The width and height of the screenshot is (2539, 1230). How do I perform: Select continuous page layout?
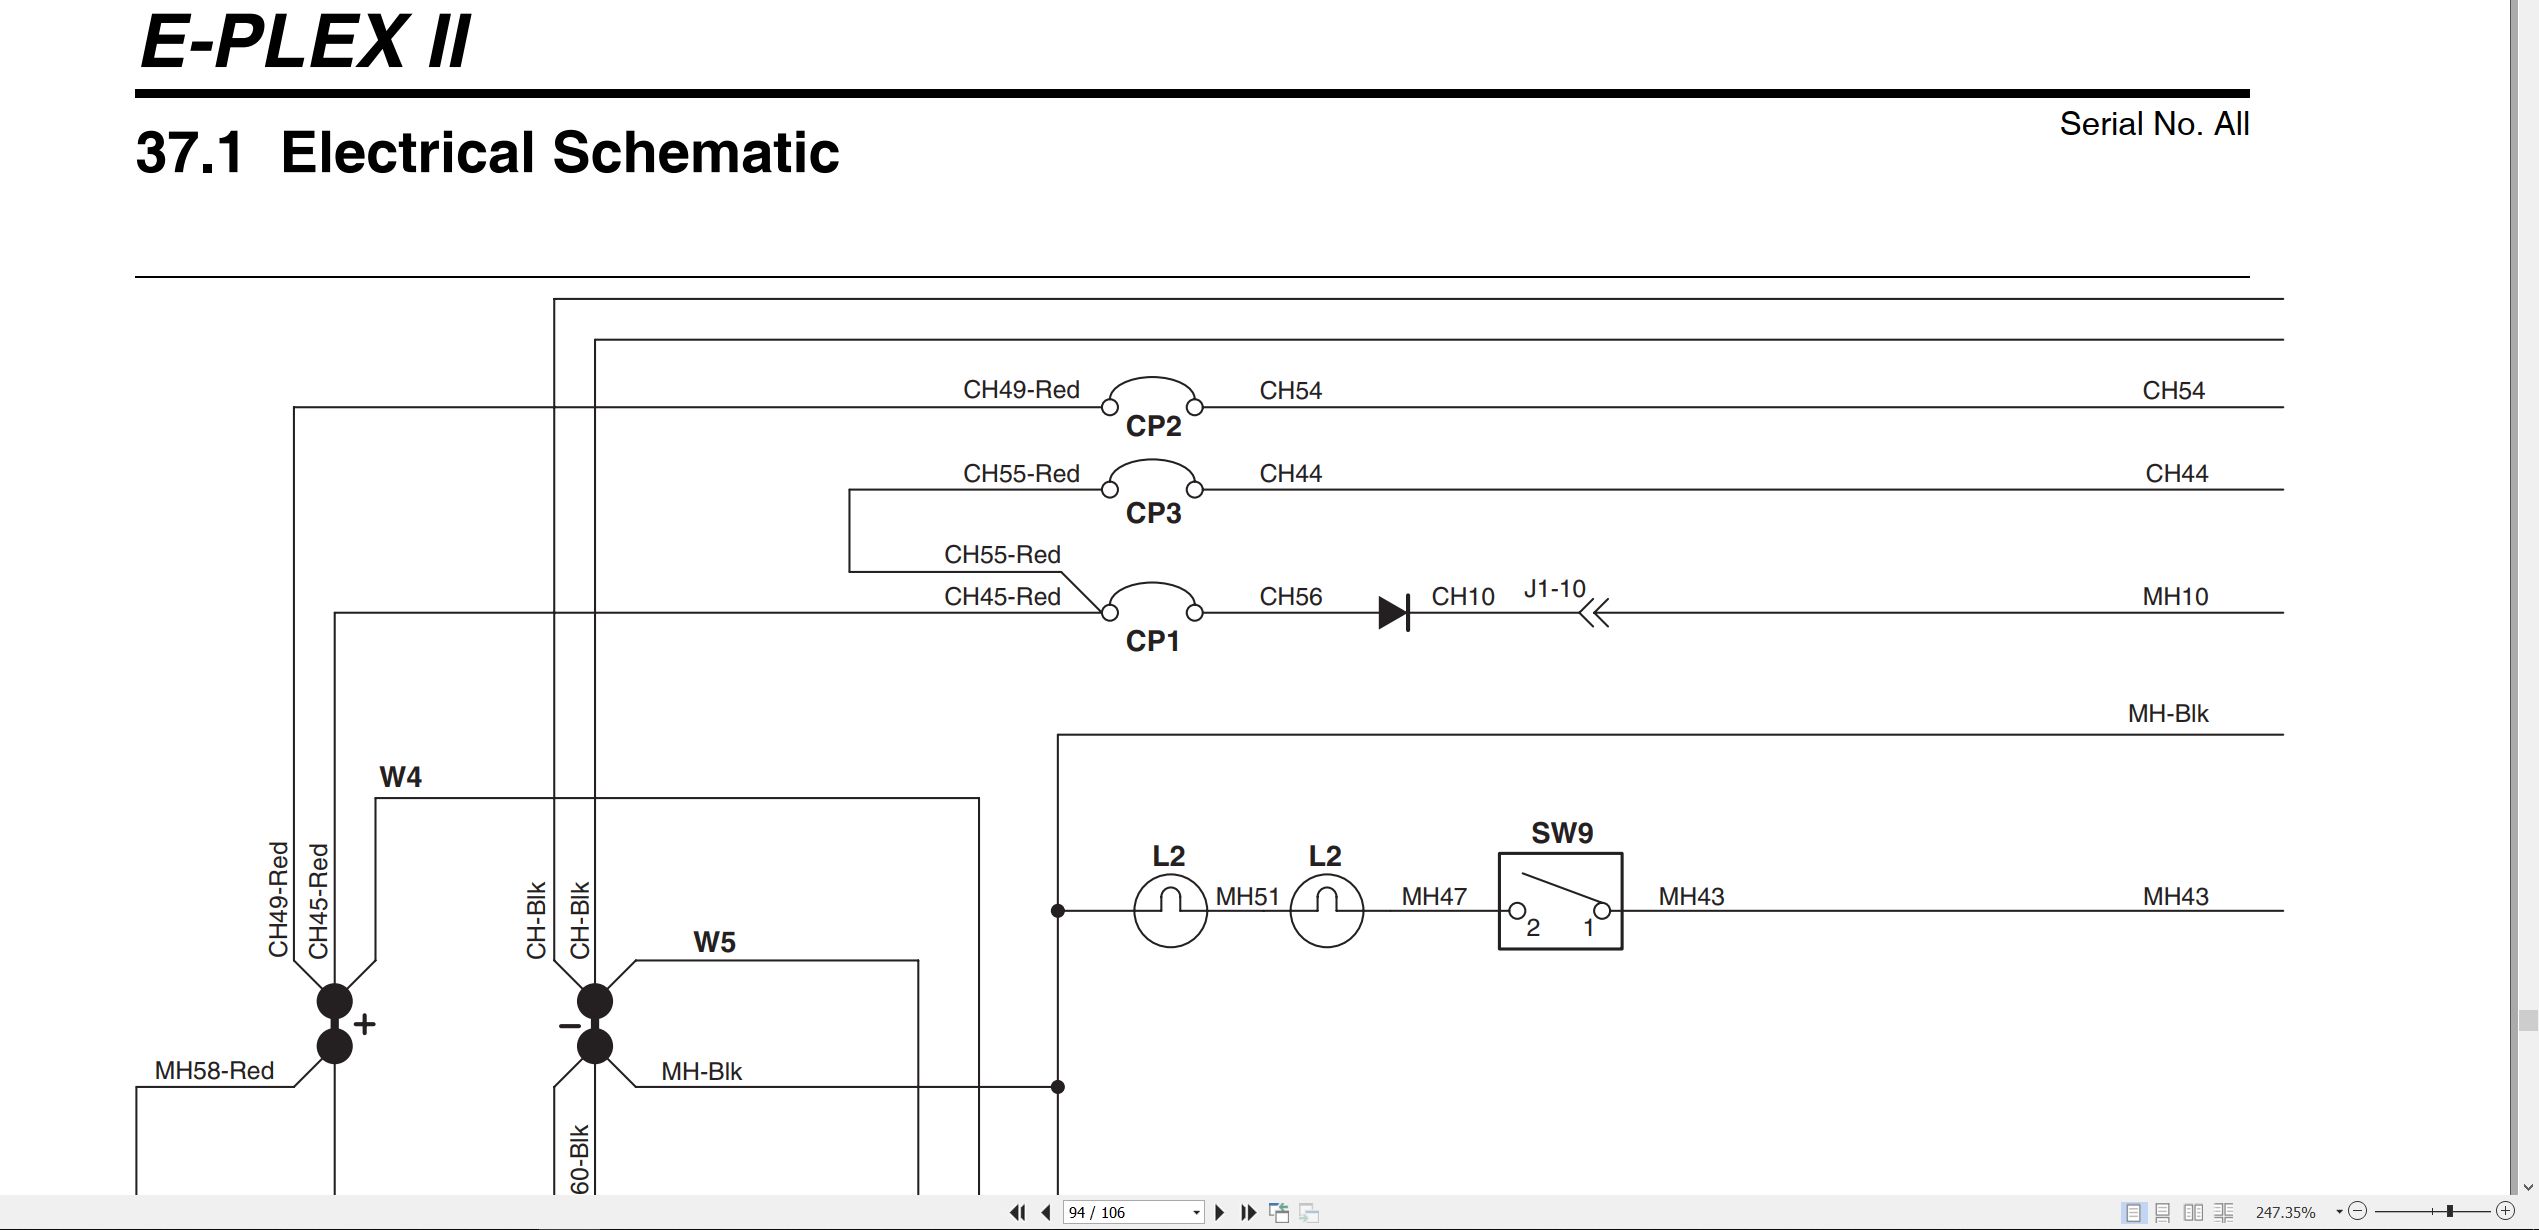click(2162, 1212)
